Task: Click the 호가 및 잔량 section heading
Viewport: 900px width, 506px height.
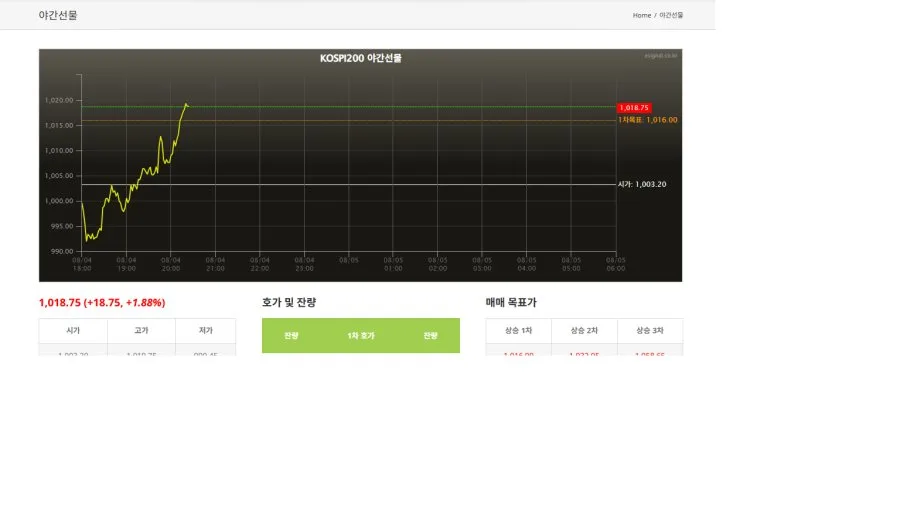Action: click(x=289, y=302)
